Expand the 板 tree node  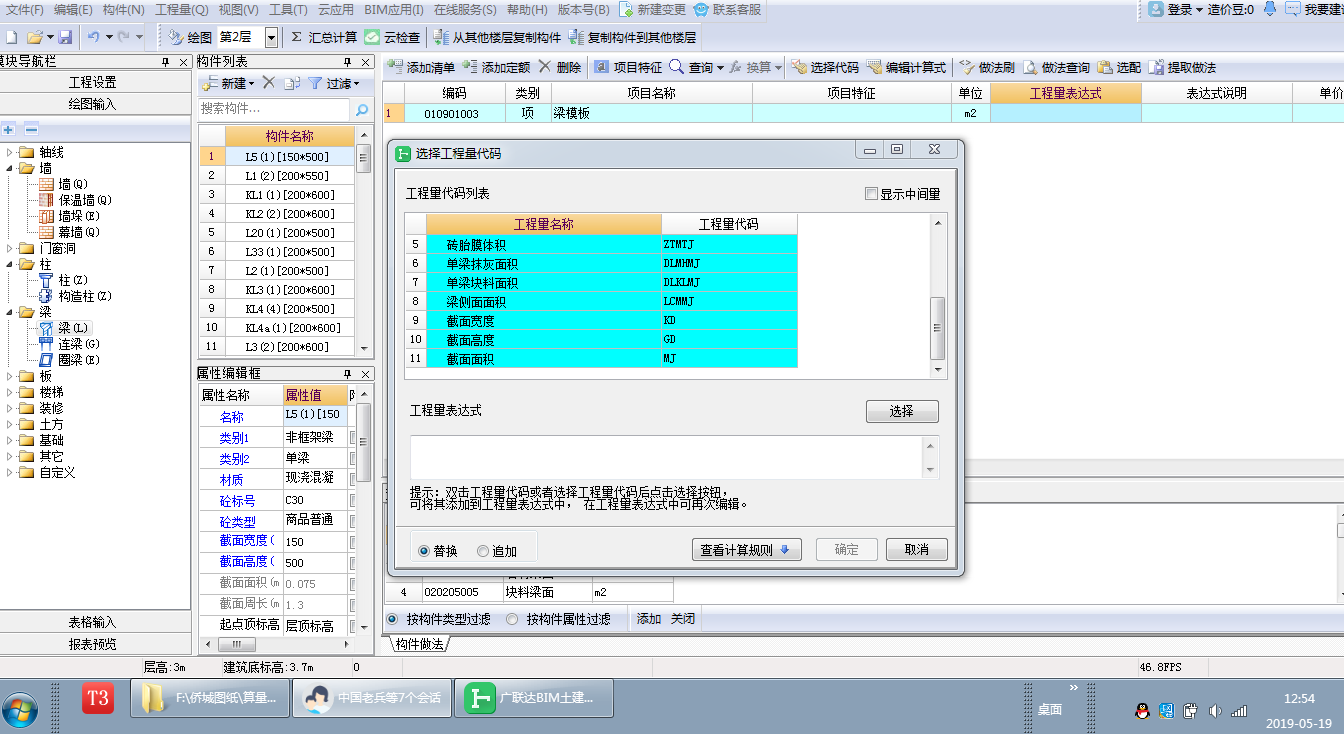[11, 376]
